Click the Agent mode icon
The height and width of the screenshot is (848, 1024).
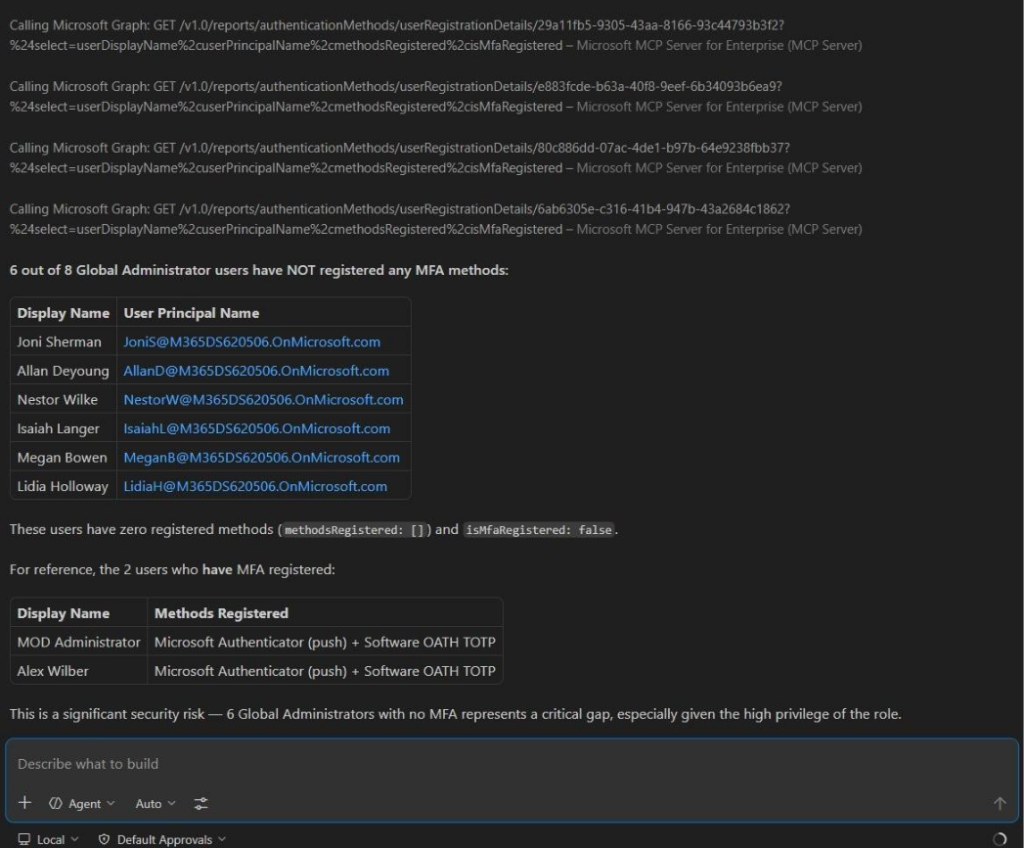[56, 803]
